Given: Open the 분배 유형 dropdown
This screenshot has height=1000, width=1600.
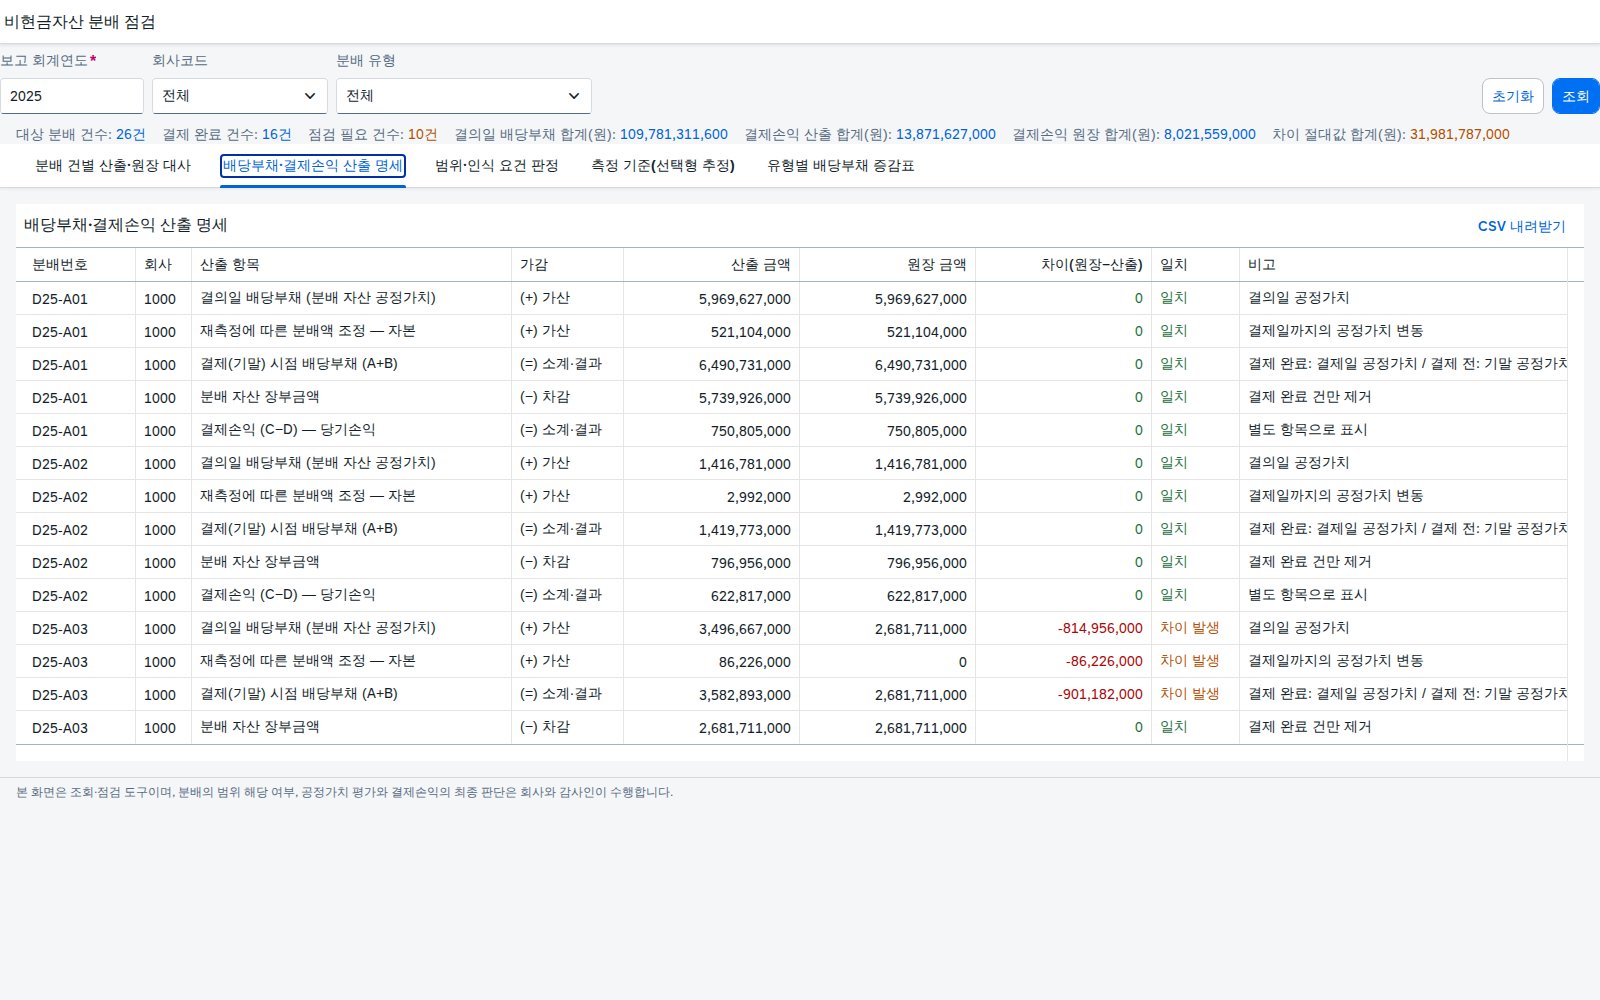Looking at the screenshot, I should tap(464, 96).
